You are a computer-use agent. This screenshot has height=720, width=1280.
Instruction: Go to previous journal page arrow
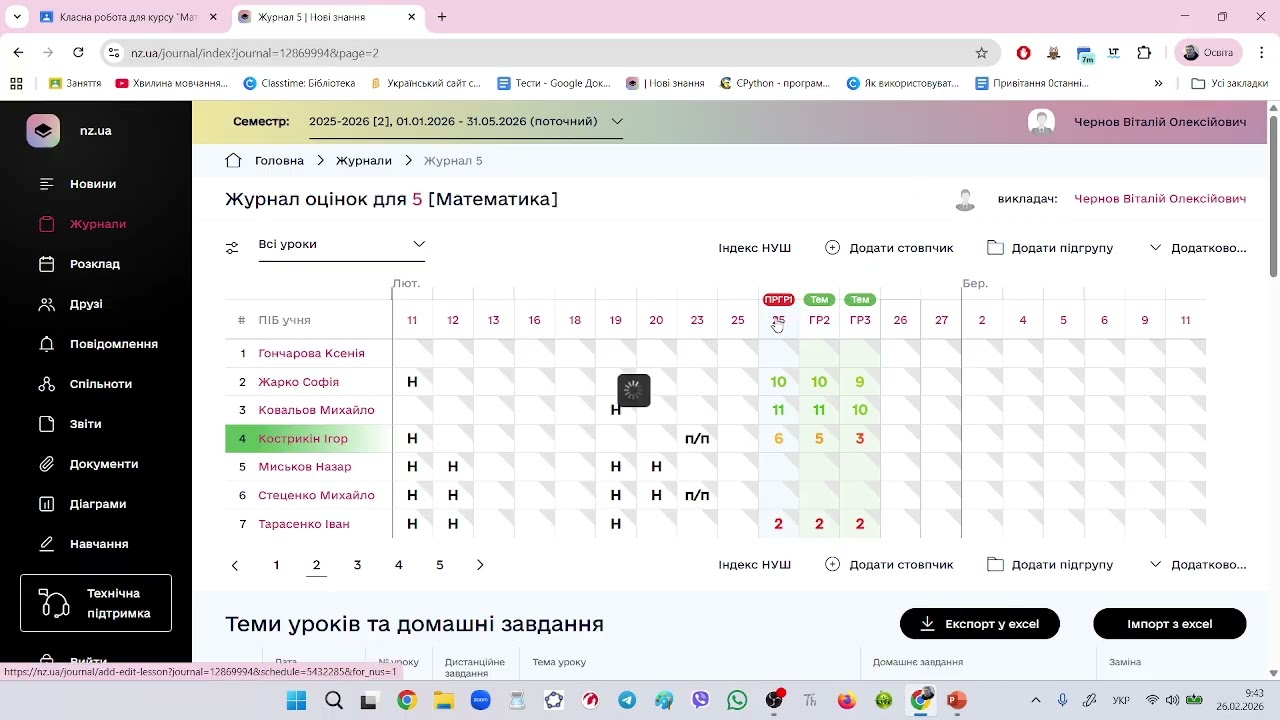click(x=235, y=565)
